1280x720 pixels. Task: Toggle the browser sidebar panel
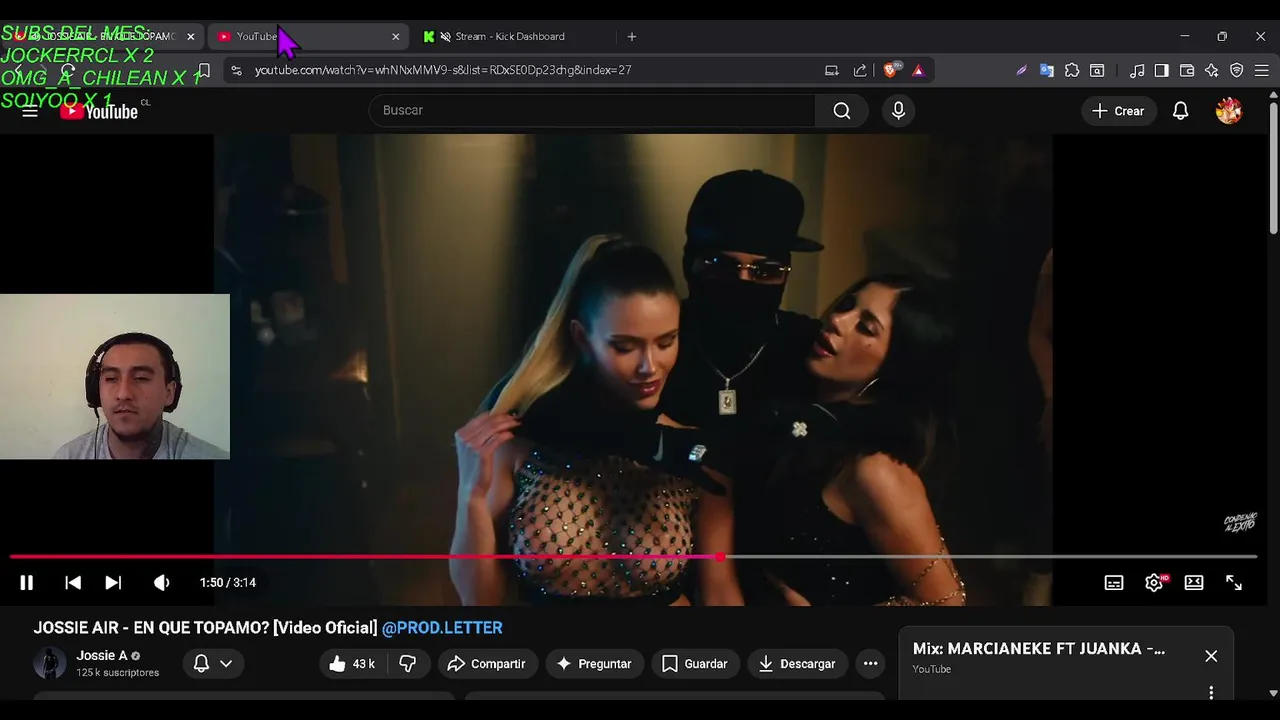[x=1162, y=70]
